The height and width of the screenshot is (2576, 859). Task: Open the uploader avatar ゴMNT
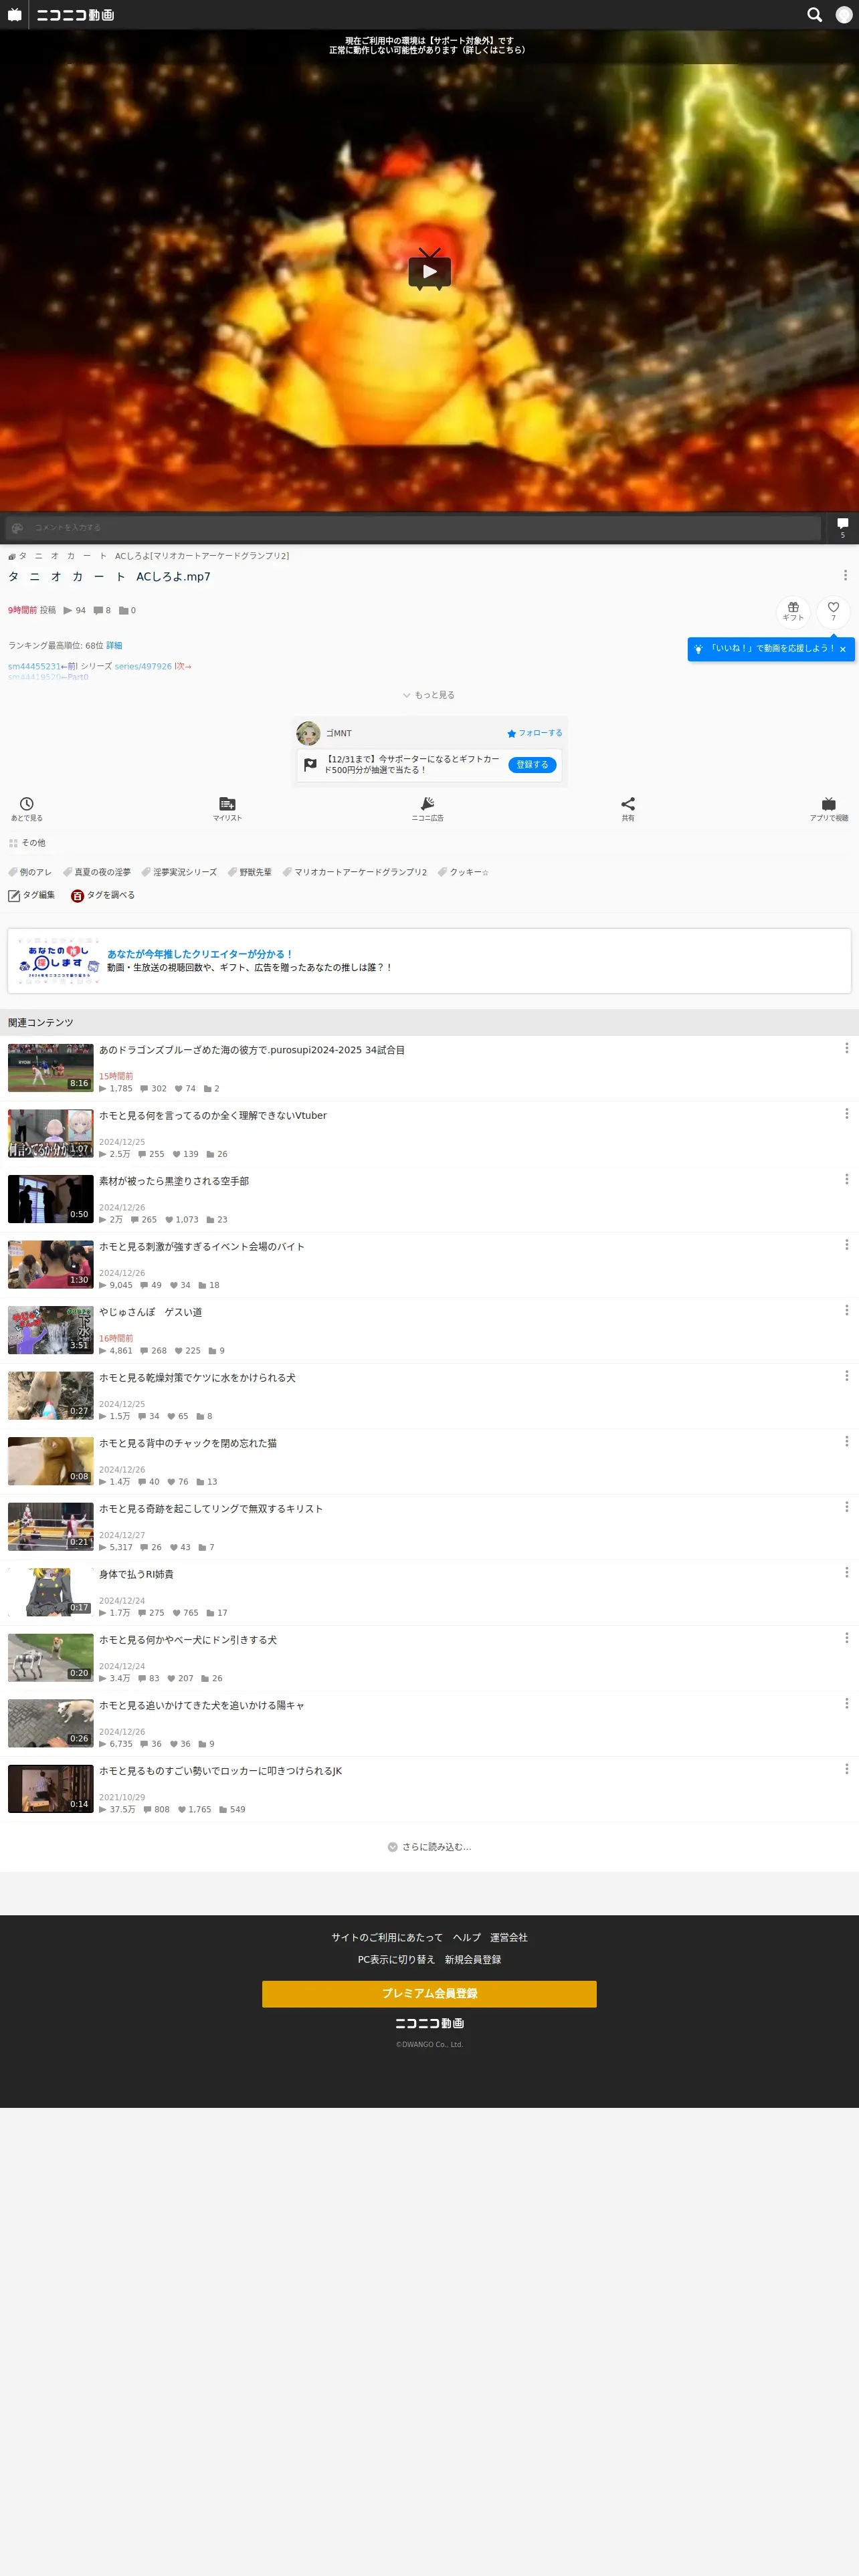pos(308,733)
